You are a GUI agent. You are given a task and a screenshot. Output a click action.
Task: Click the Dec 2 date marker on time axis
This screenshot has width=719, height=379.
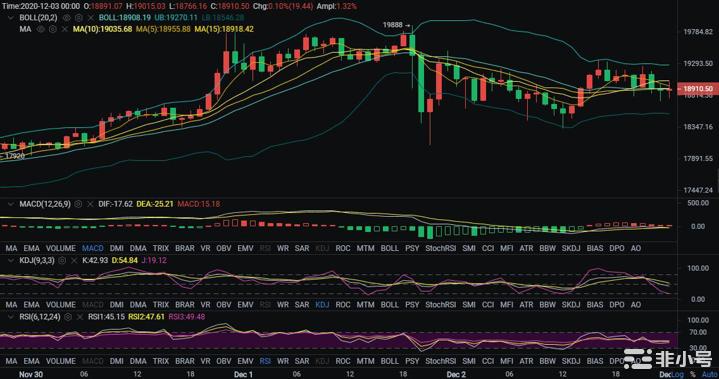click(456, 374)
